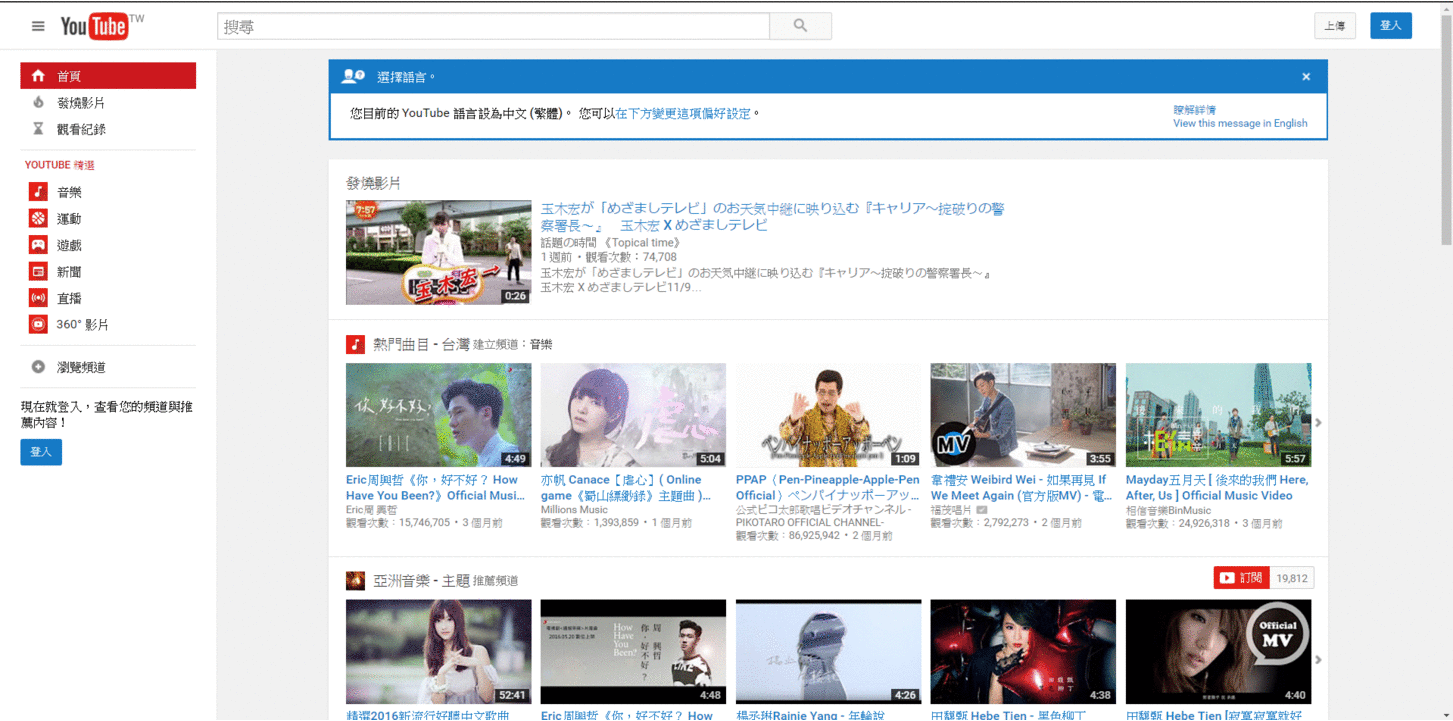The height and width of the screenshot is (721, 1453).
Task: Click the 在下方變更這項偏好設定 link
Action: (x=683, y=114)
